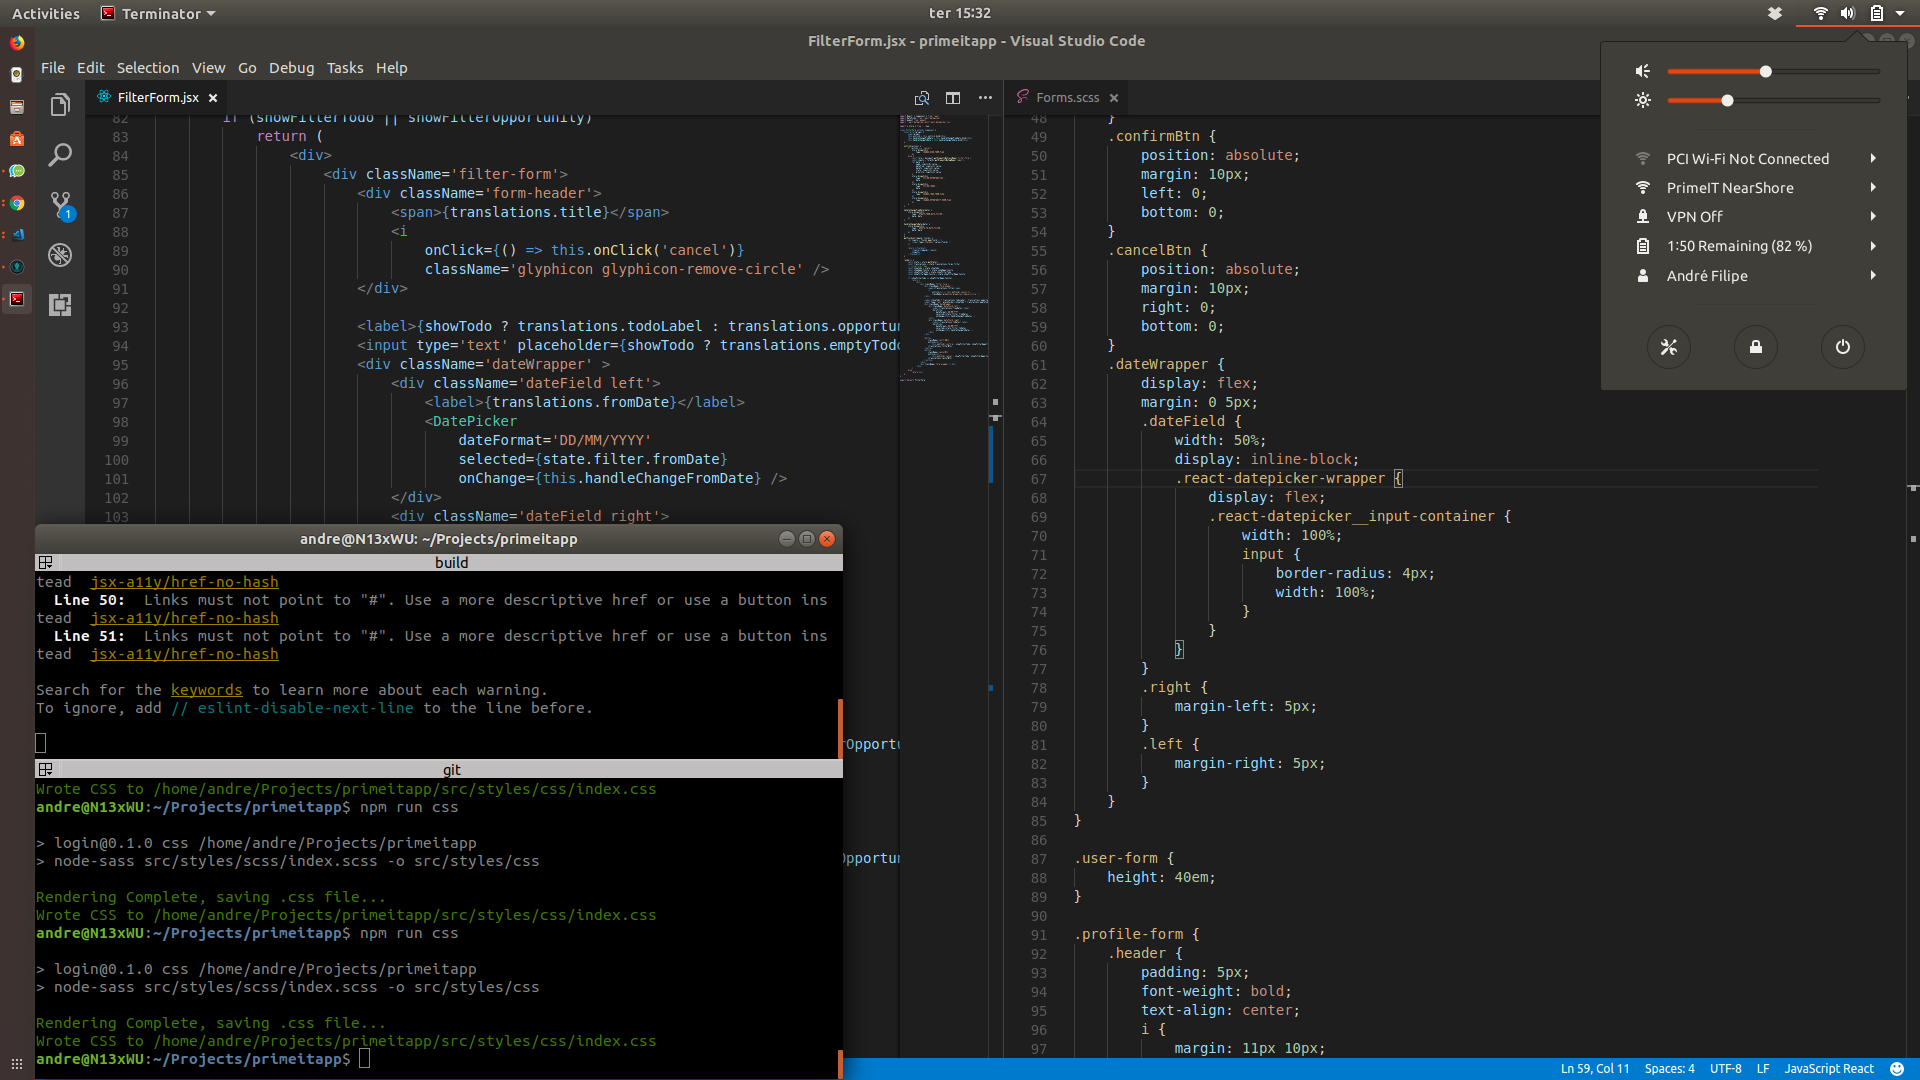Screen dimensions: 1920x1080
Task: Open the Tasks menu
Action: coord(345,68)
